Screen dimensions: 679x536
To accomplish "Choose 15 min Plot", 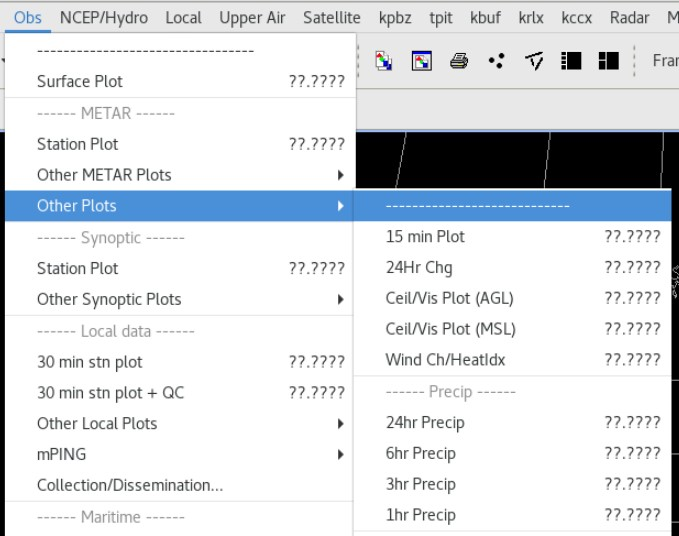I will 513,236.
